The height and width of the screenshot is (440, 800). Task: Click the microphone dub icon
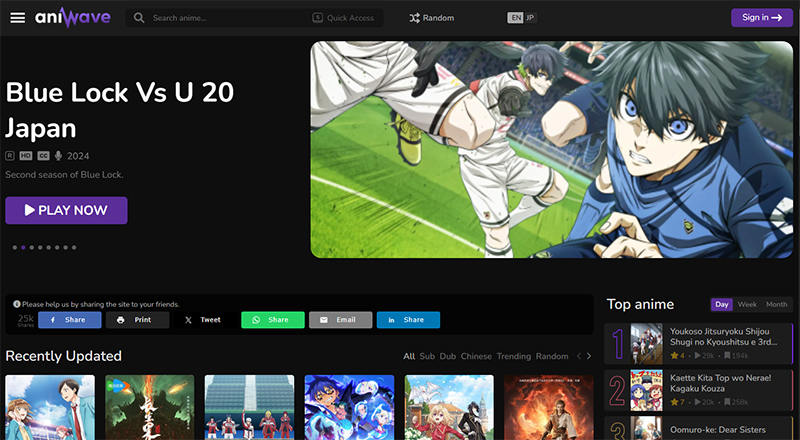pos(58,156)
